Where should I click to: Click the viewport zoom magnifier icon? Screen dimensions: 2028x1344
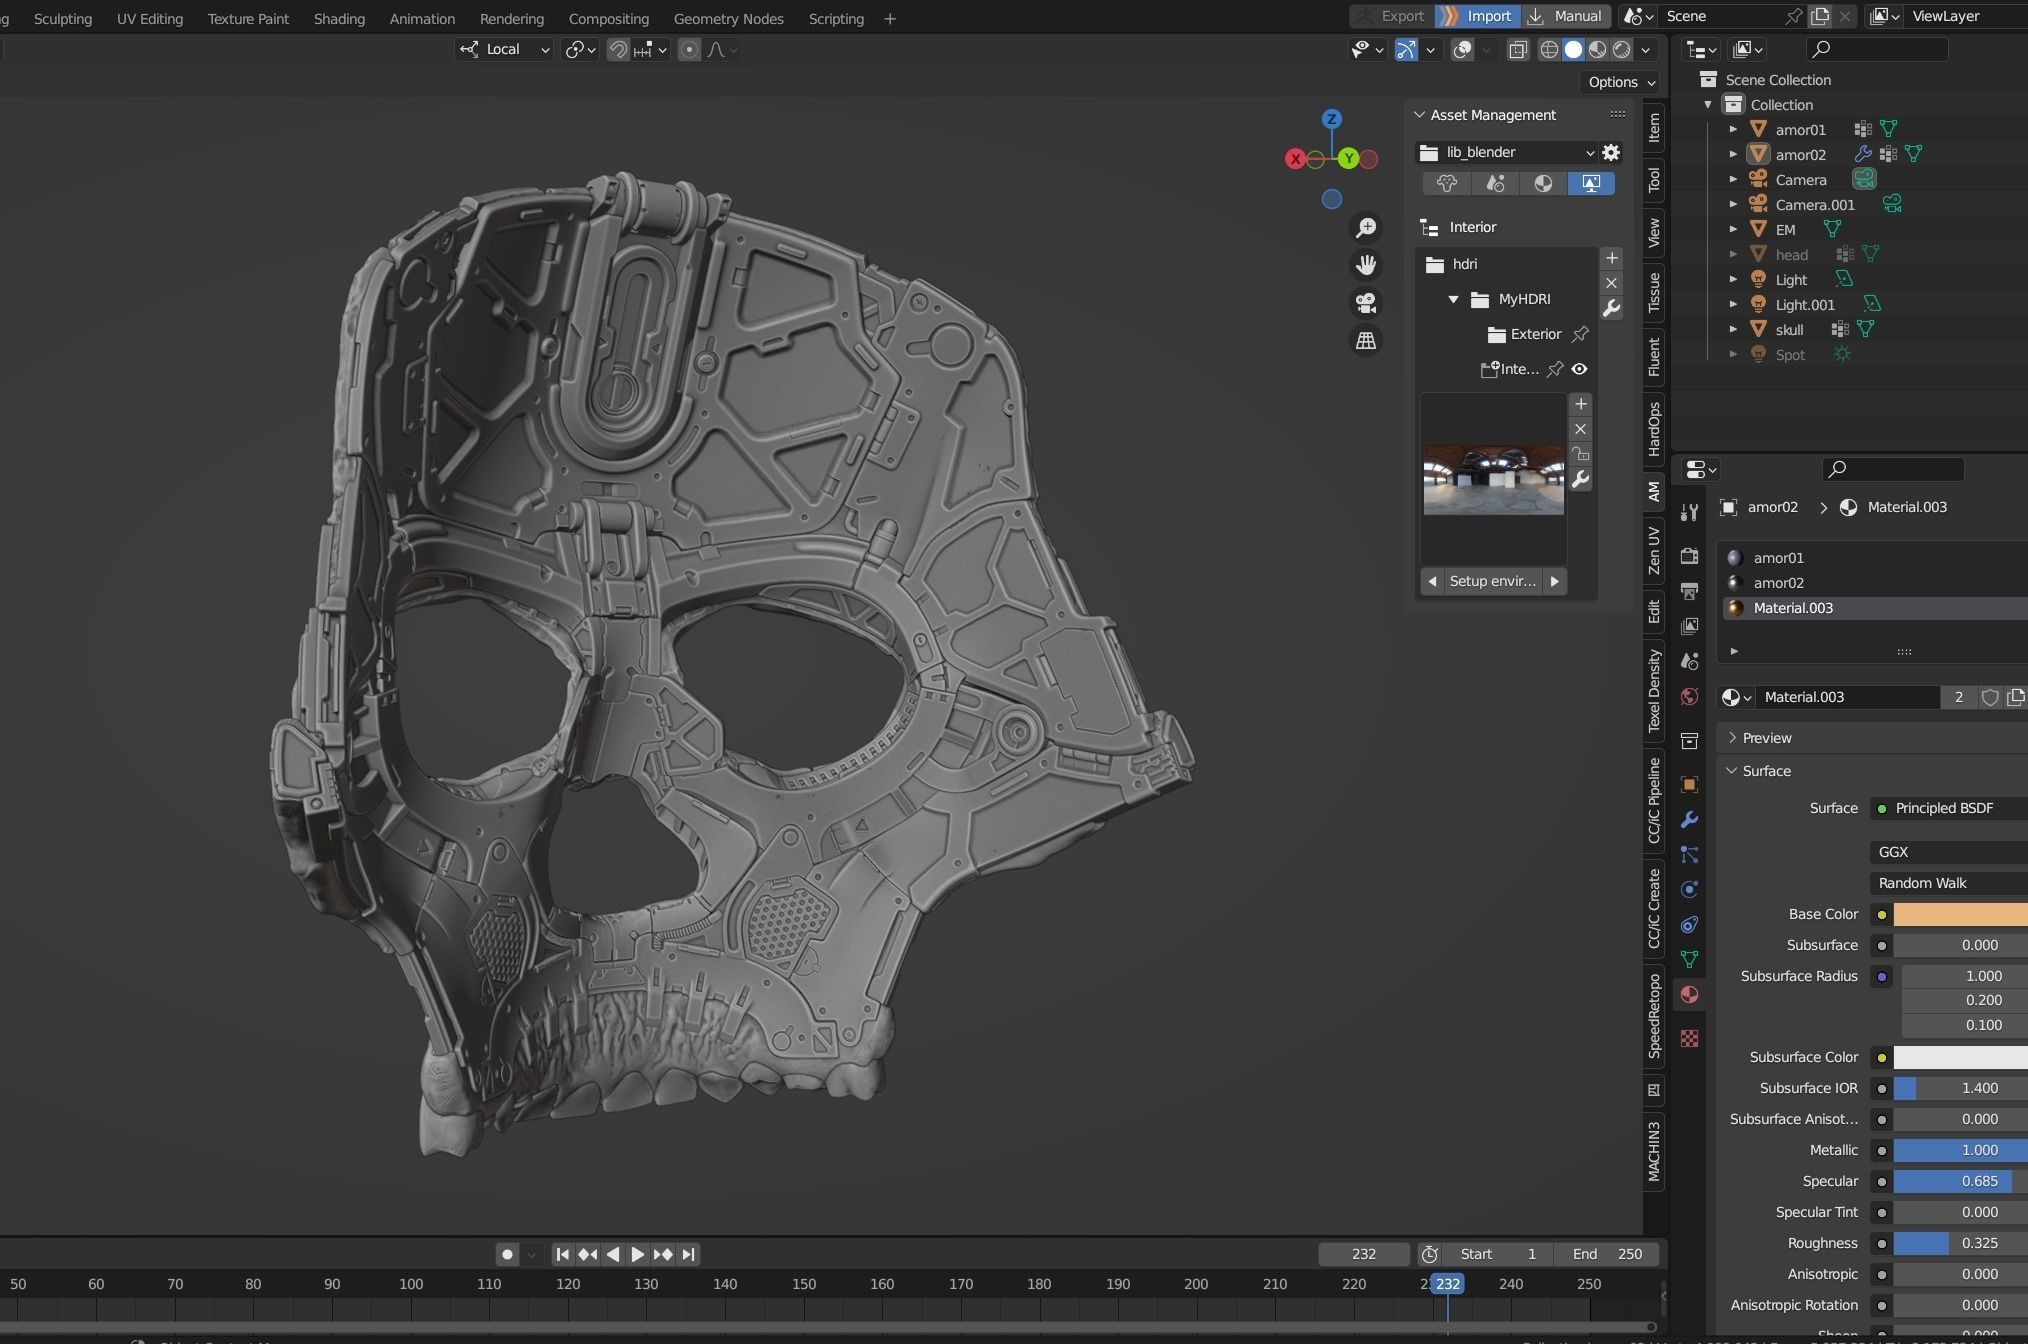coord(1366,228)
